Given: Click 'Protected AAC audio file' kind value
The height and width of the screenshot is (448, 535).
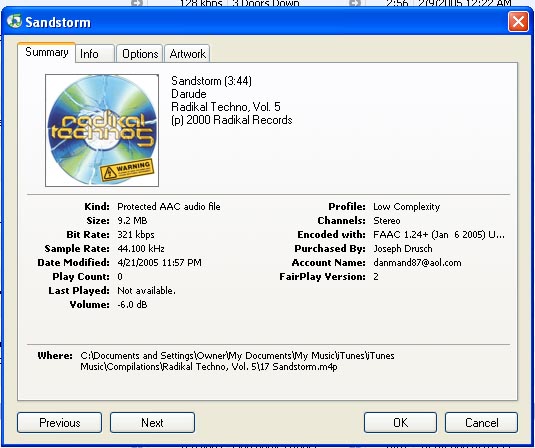Looking at the screenshot, I should 169,206.
